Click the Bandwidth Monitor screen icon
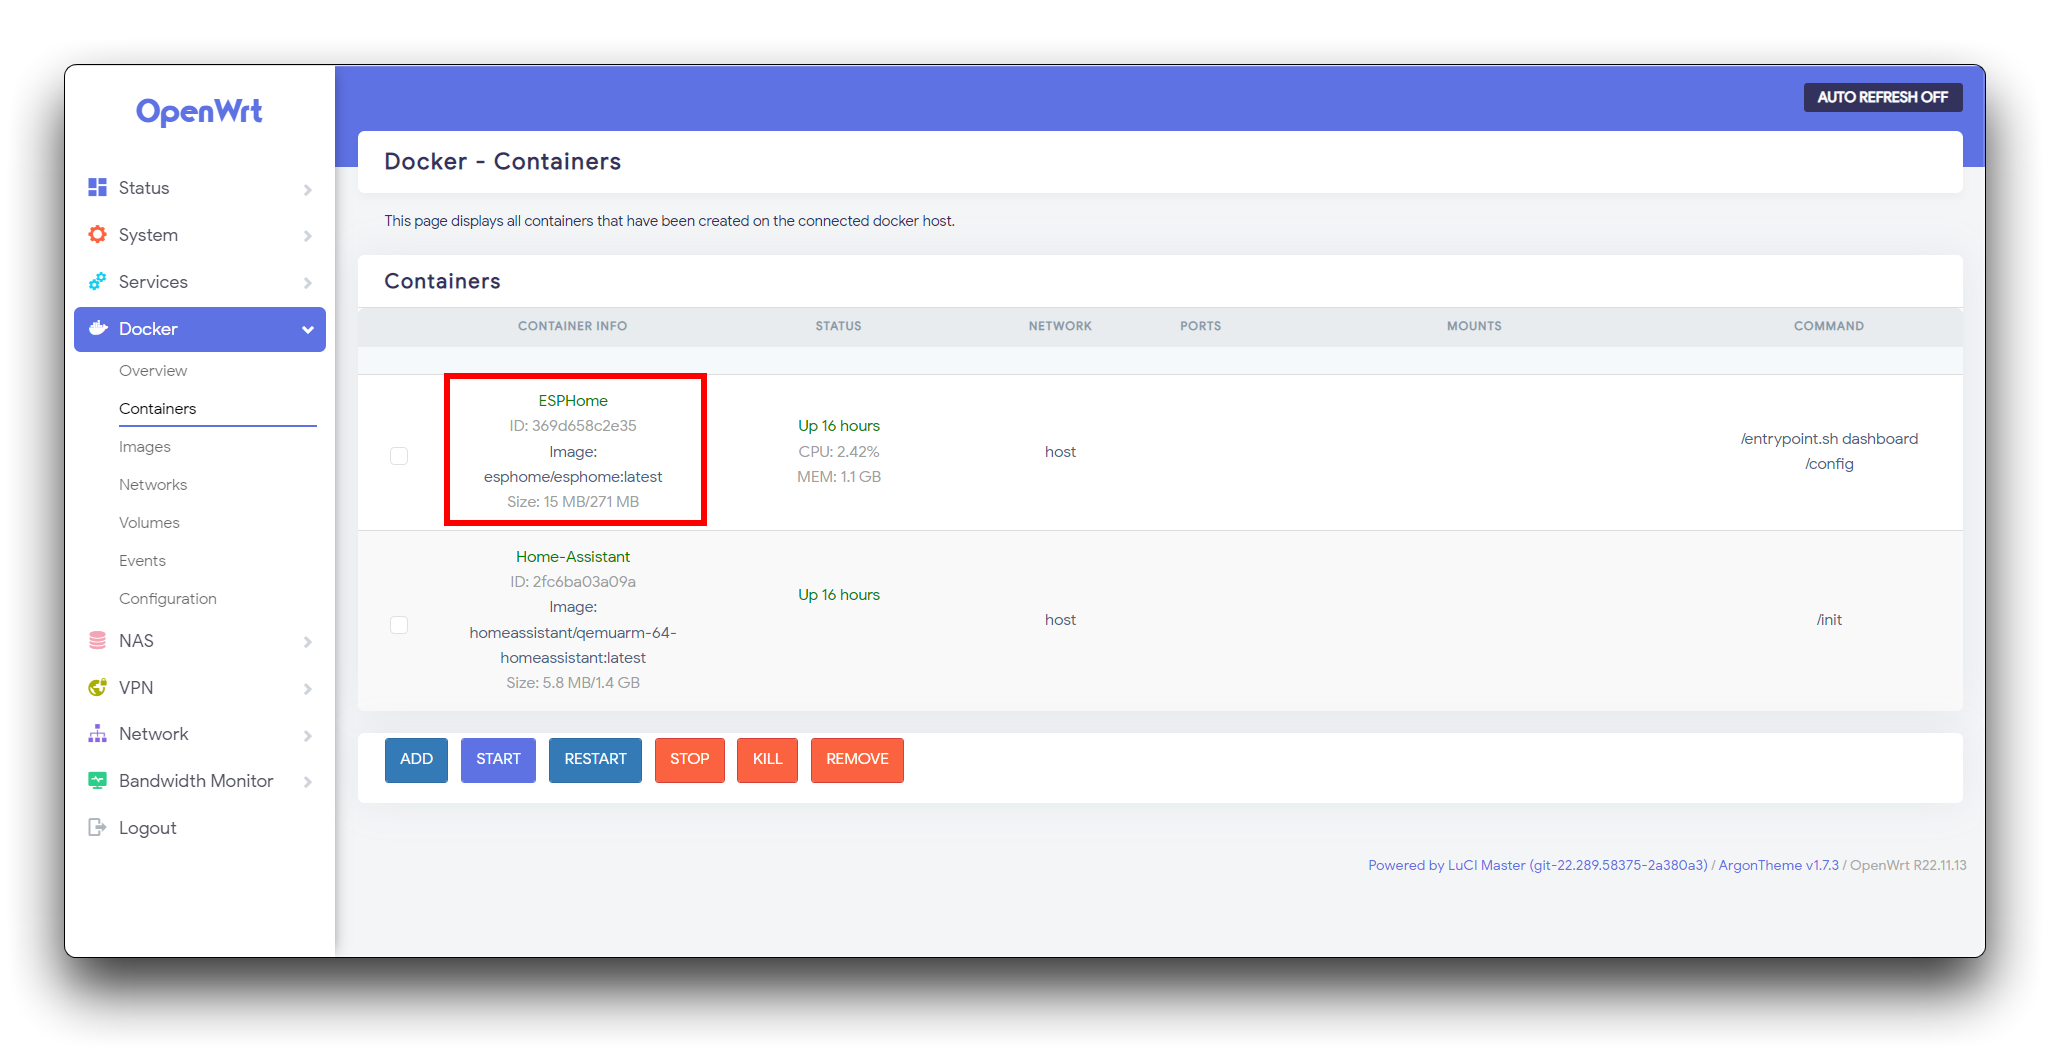The height and width of the screenshot is (1054, 2050). 97,780
